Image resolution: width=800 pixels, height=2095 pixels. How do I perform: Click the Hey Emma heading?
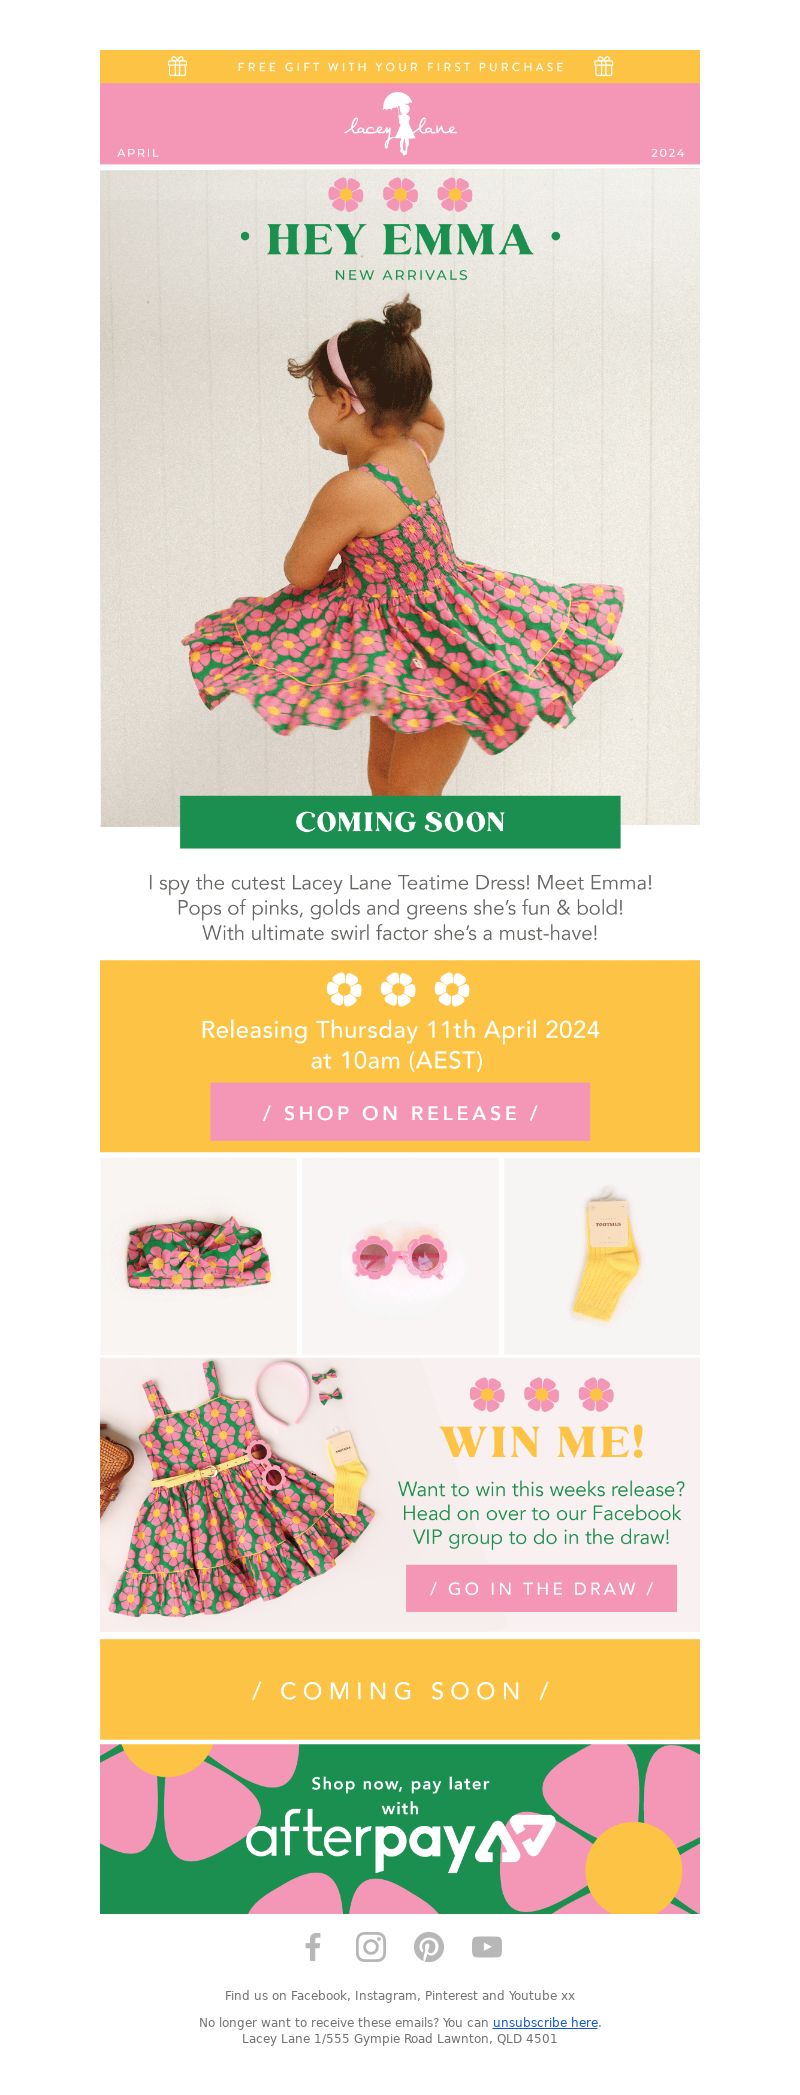tap(400, 240)
